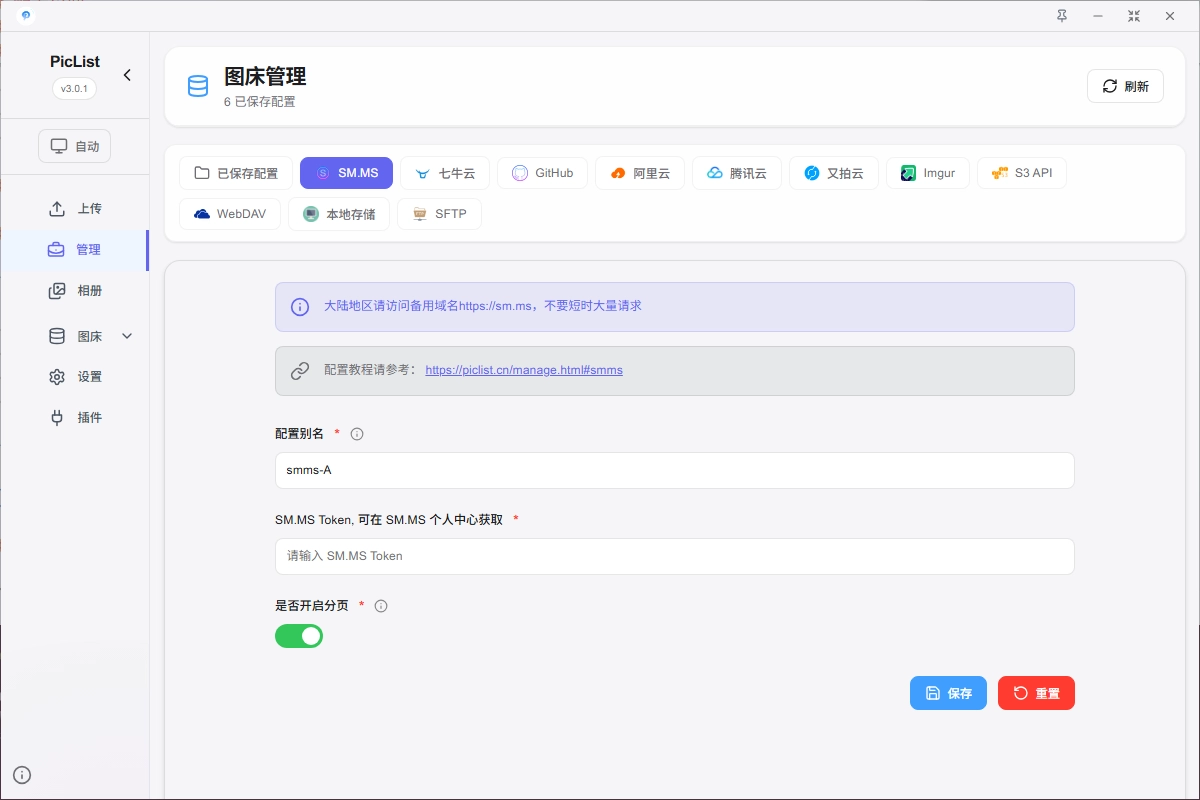Collapse the PicList sidebar with the chevron
1200x800 pixels.
point(127,75)
